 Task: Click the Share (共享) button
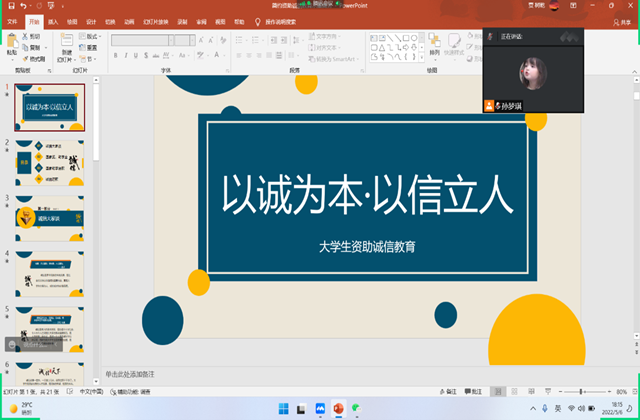pyautogui.click(x=626, y=20)
